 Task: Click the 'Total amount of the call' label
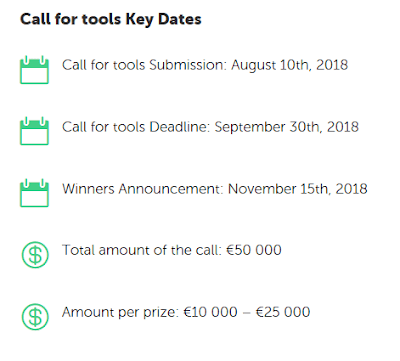(x=142, y=250)
